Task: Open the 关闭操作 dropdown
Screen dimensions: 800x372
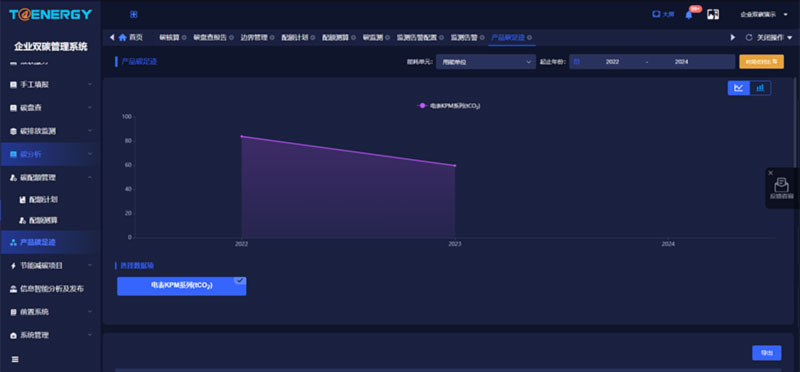Action: click(774, 37)
